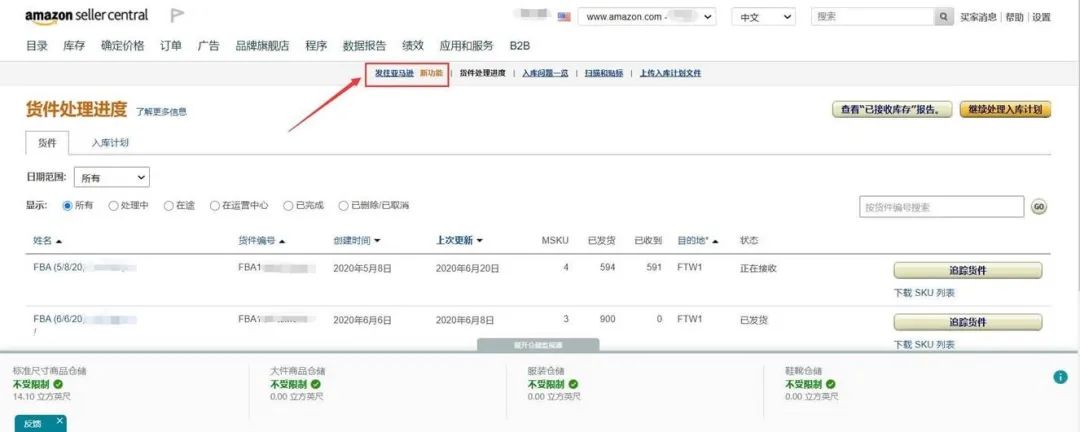Click the top 搜索 input field
1080x432 pixels.
[873, 17]
